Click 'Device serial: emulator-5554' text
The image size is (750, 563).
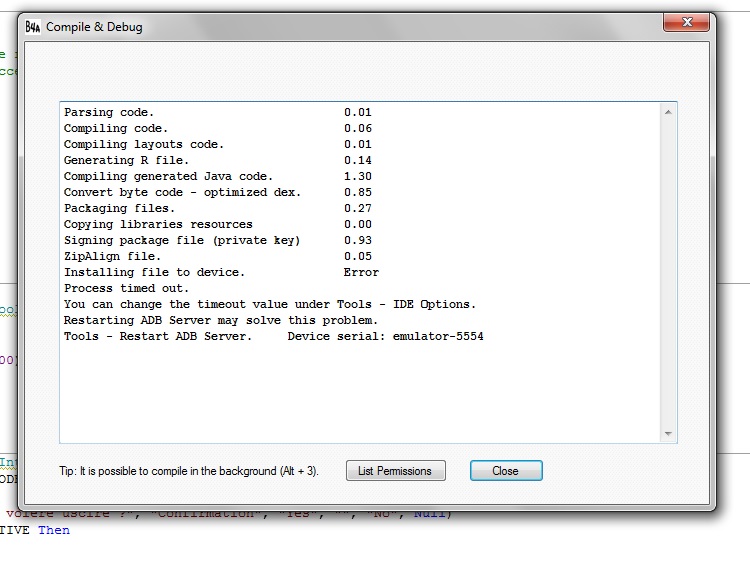coord(386,337)
